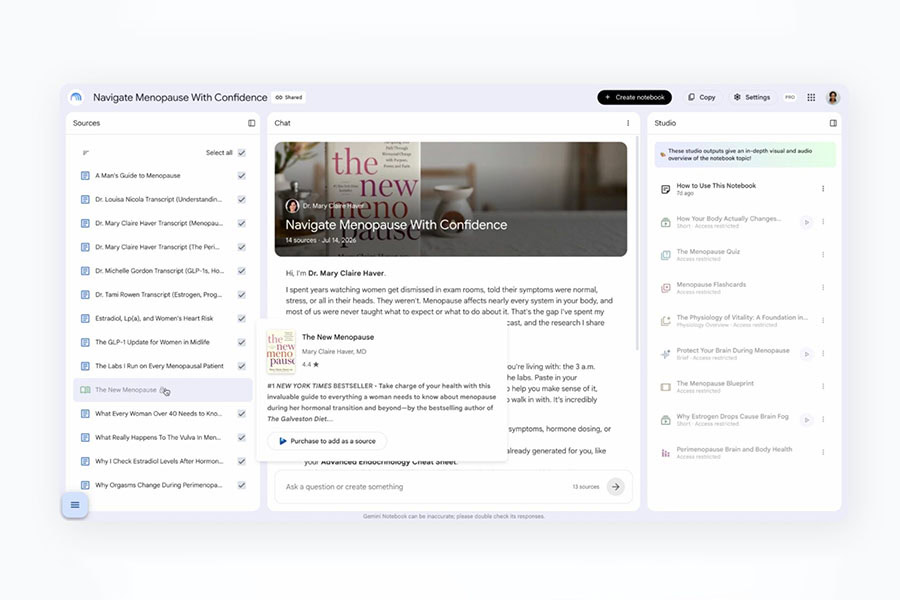900x600 pixels.
Task: Play Why Estrogen Drops Cause Brain Fog
Action: click(x=806, y=420)
